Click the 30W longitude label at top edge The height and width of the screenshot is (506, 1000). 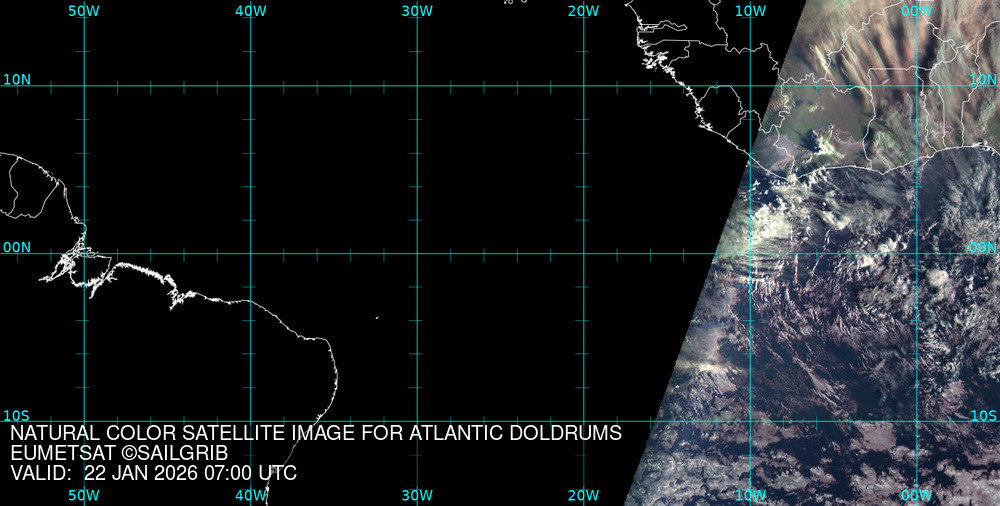coord(417,11)
